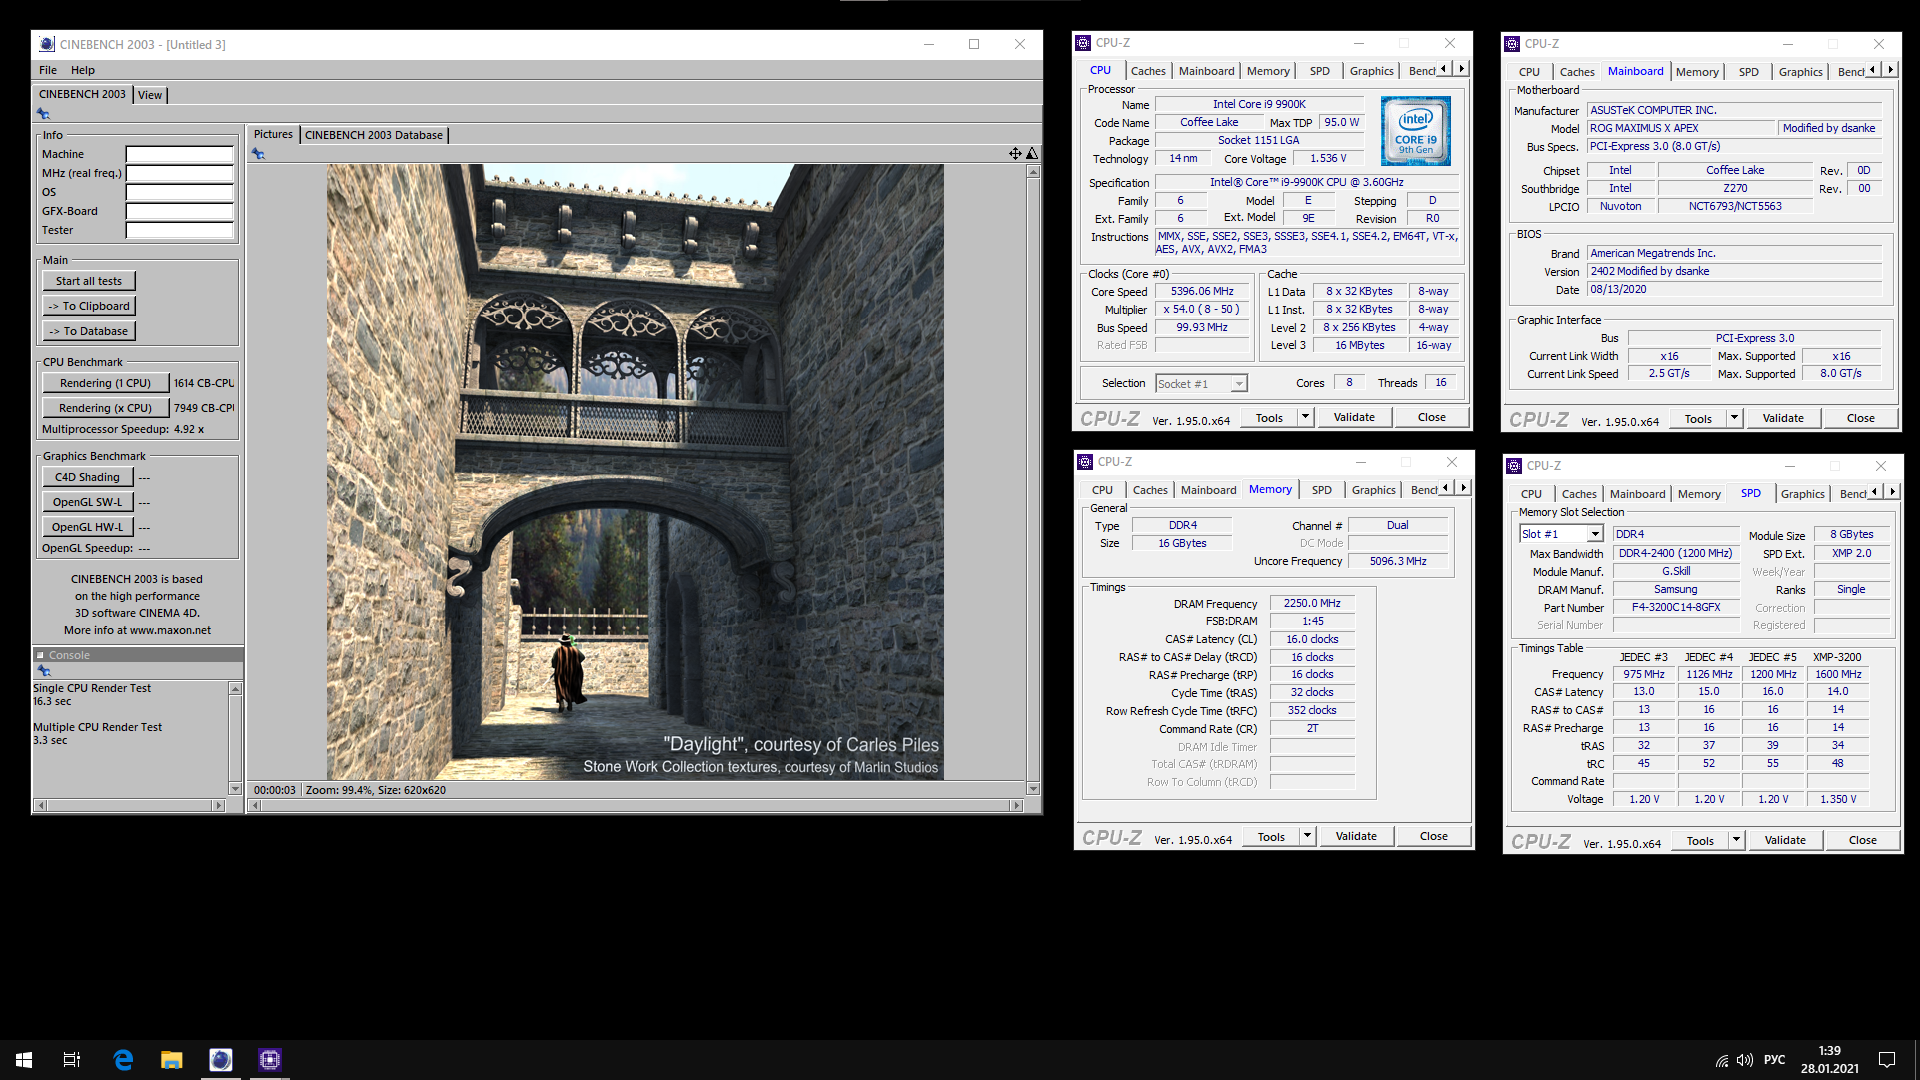1920x1080 pixels.
Task: Switch to CPU-Z via the taskbar icon
Action: pos(270,1060)
